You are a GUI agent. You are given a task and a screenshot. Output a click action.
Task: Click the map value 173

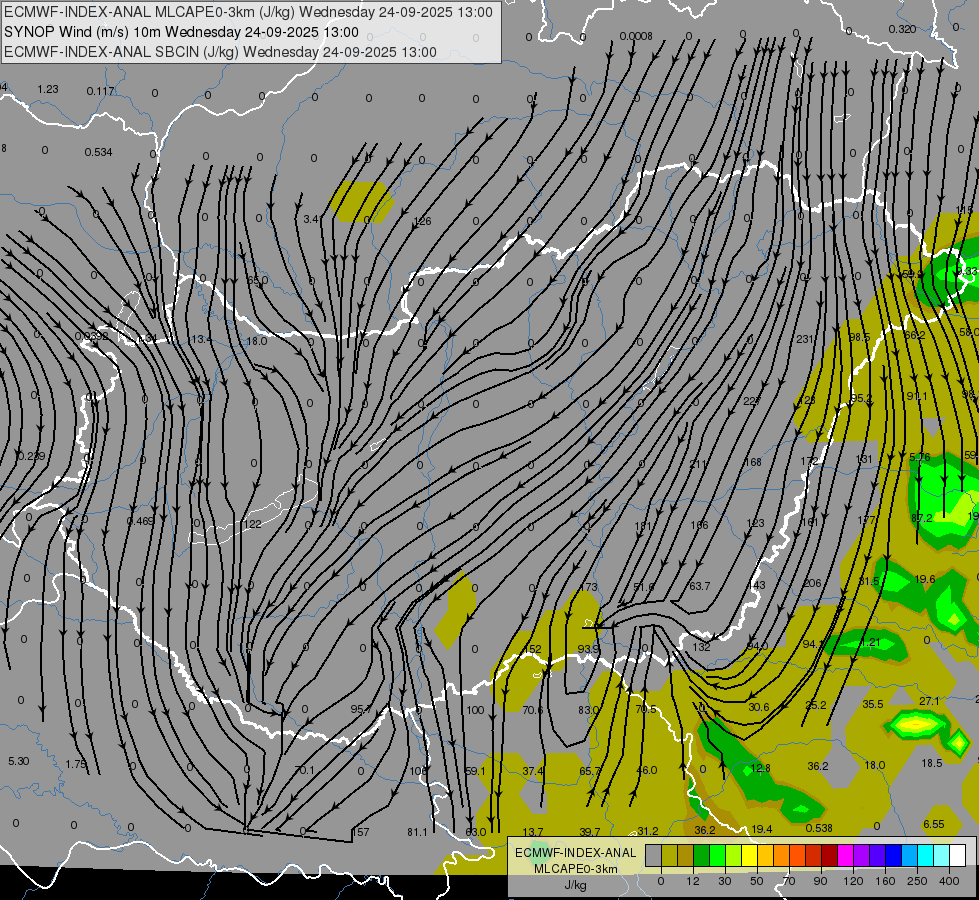[589, 587]
